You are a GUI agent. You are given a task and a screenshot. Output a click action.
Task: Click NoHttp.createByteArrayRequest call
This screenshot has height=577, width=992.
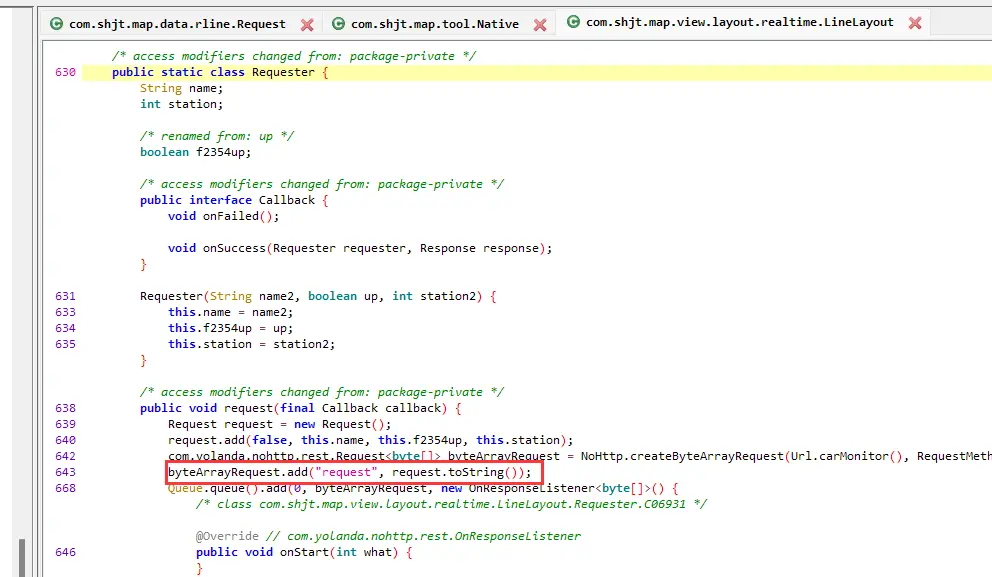point(682,456)
